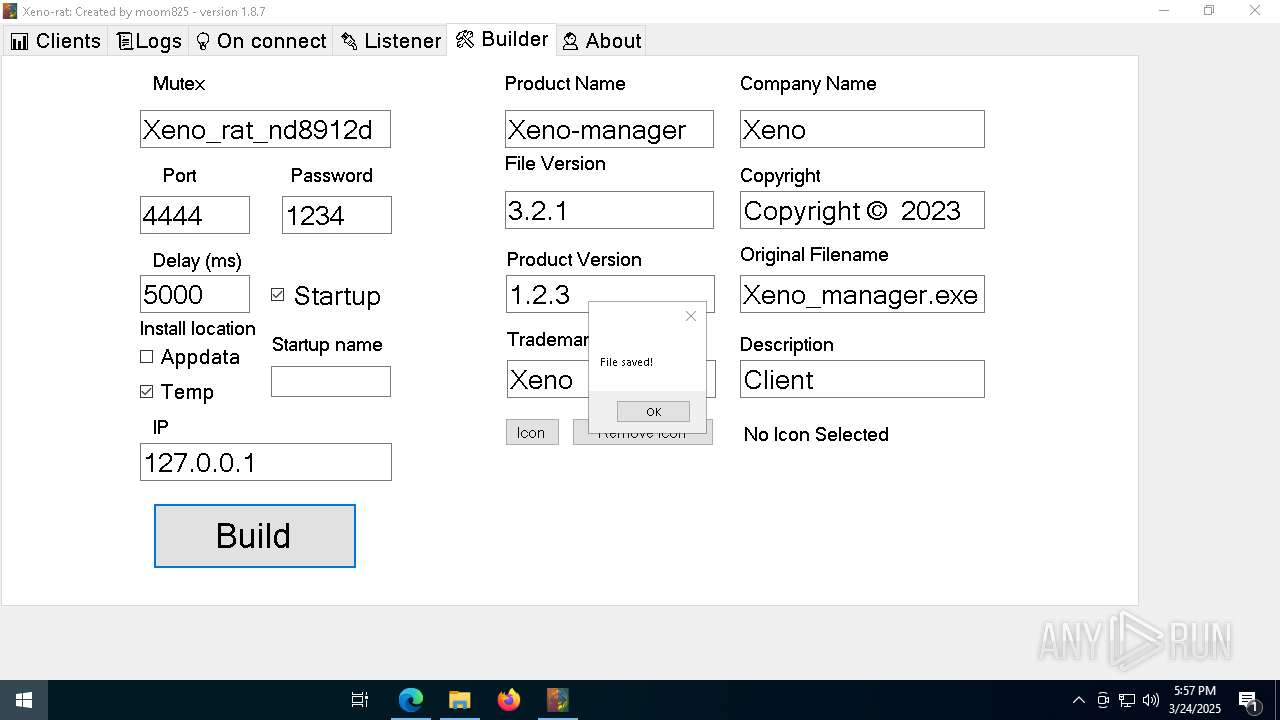Click the IP field showing 127.0.0.1
Image resolution: width=1280 pixels, height=720 pixels.
pyautogui.click(x=266, y=462)
